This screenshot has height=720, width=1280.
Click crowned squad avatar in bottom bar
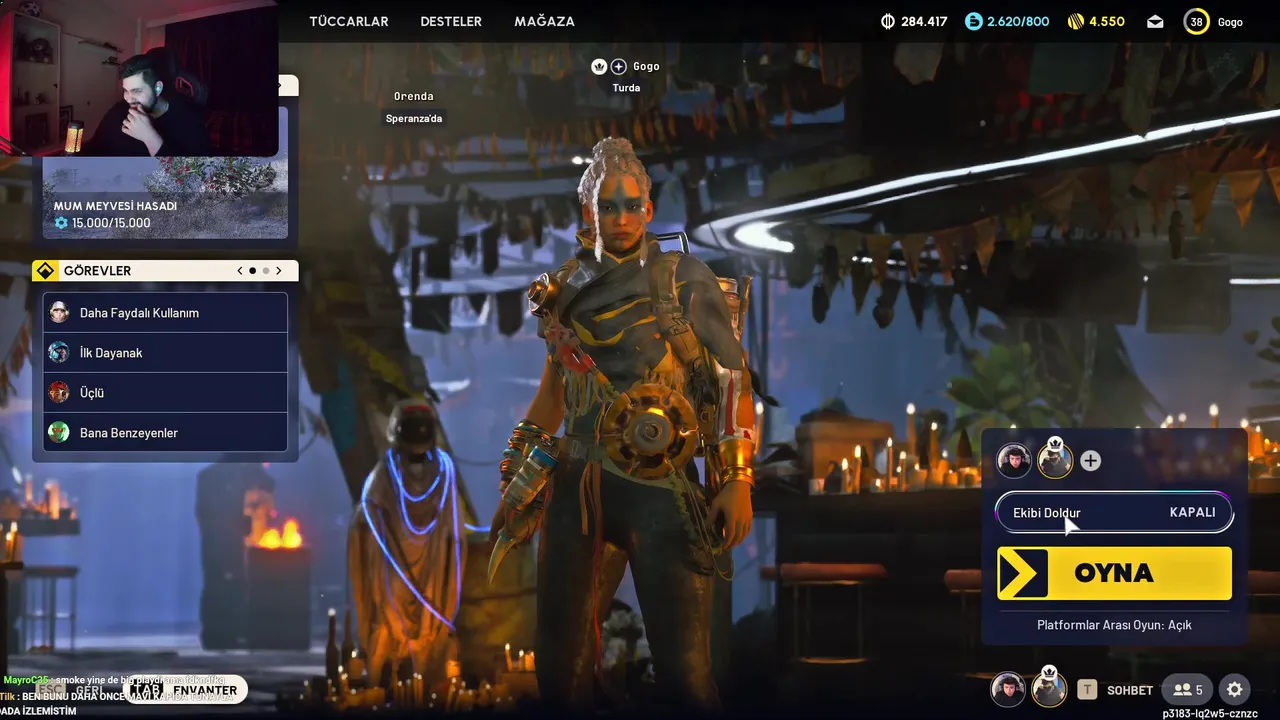click(1048, 687)
